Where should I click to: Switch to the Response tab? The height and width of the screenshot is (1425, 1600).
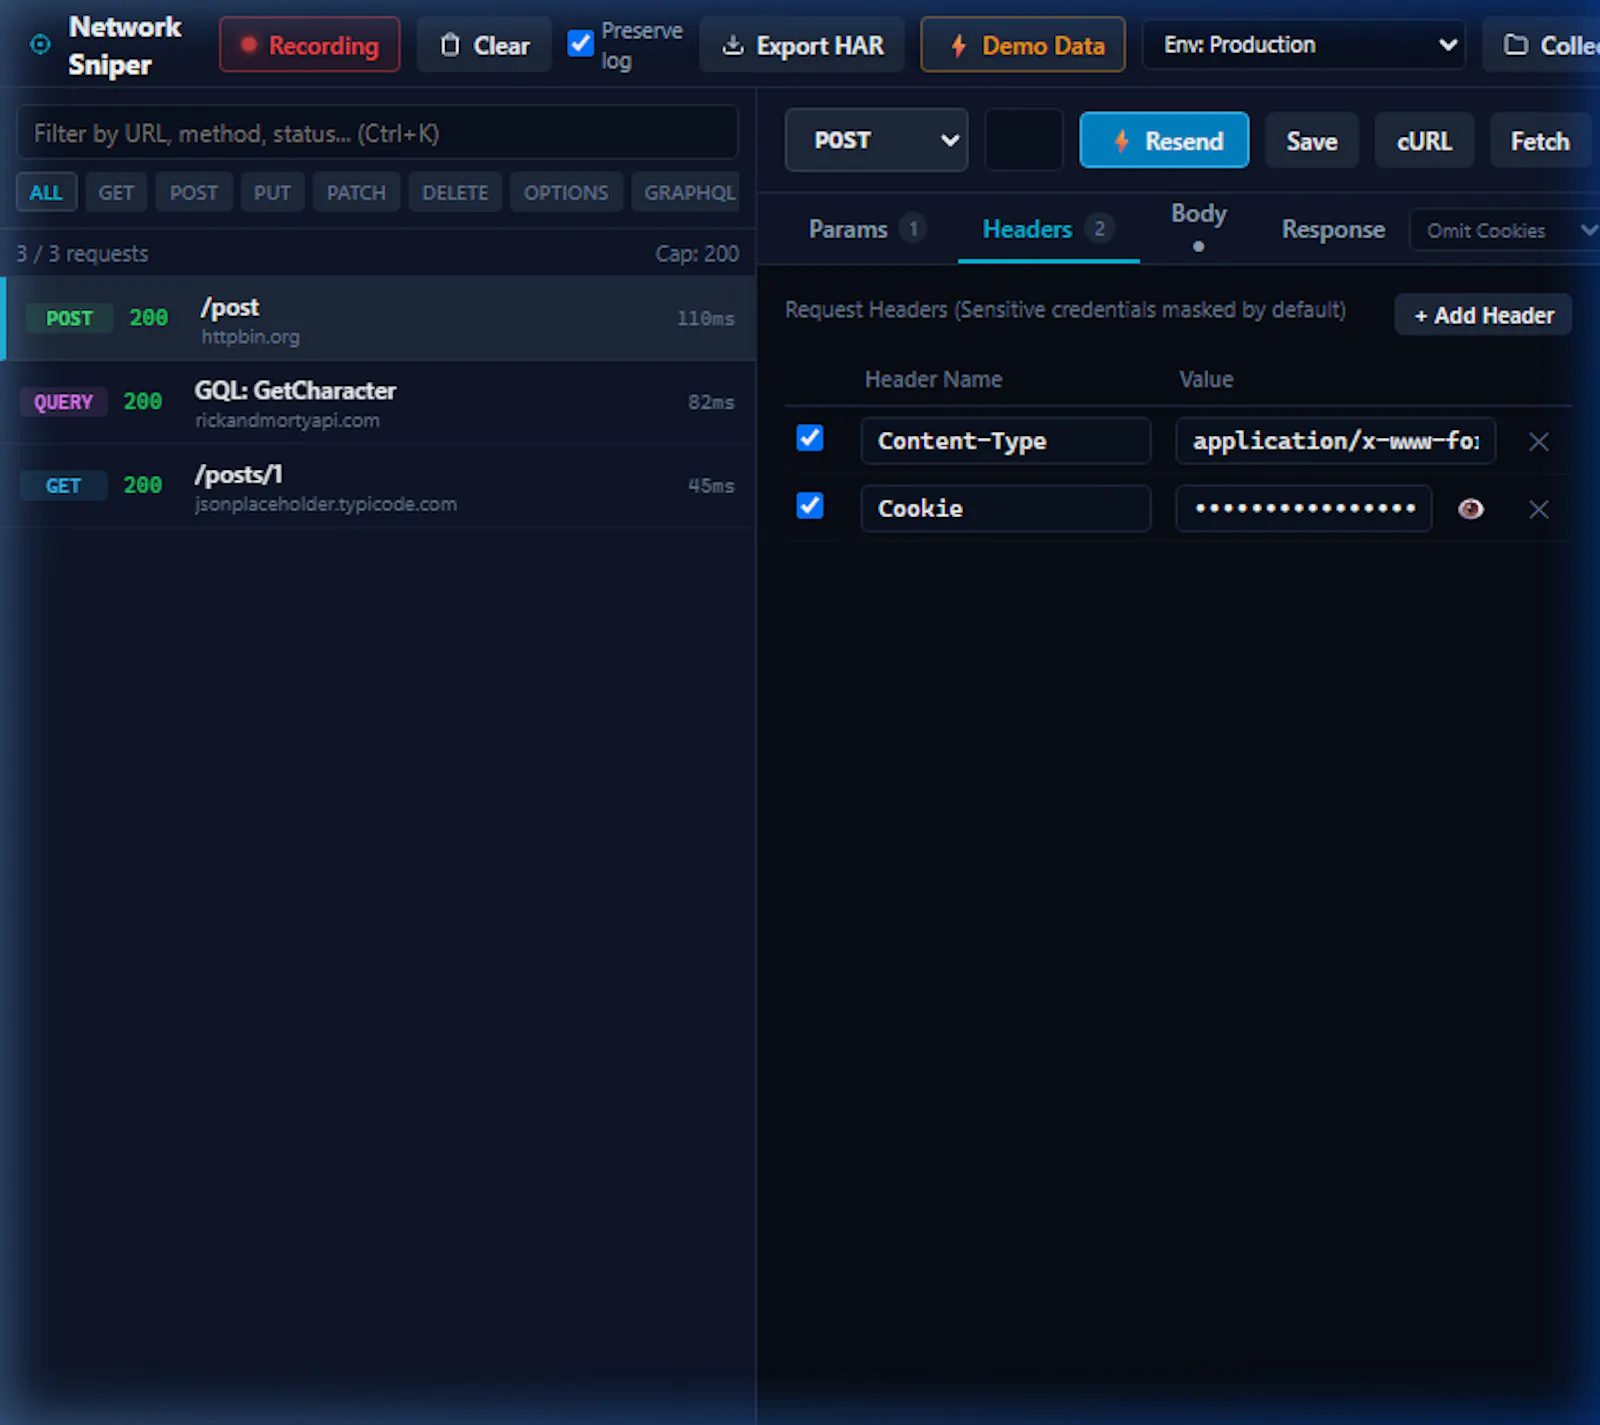pyautogui.click(x=1333, y=229)
